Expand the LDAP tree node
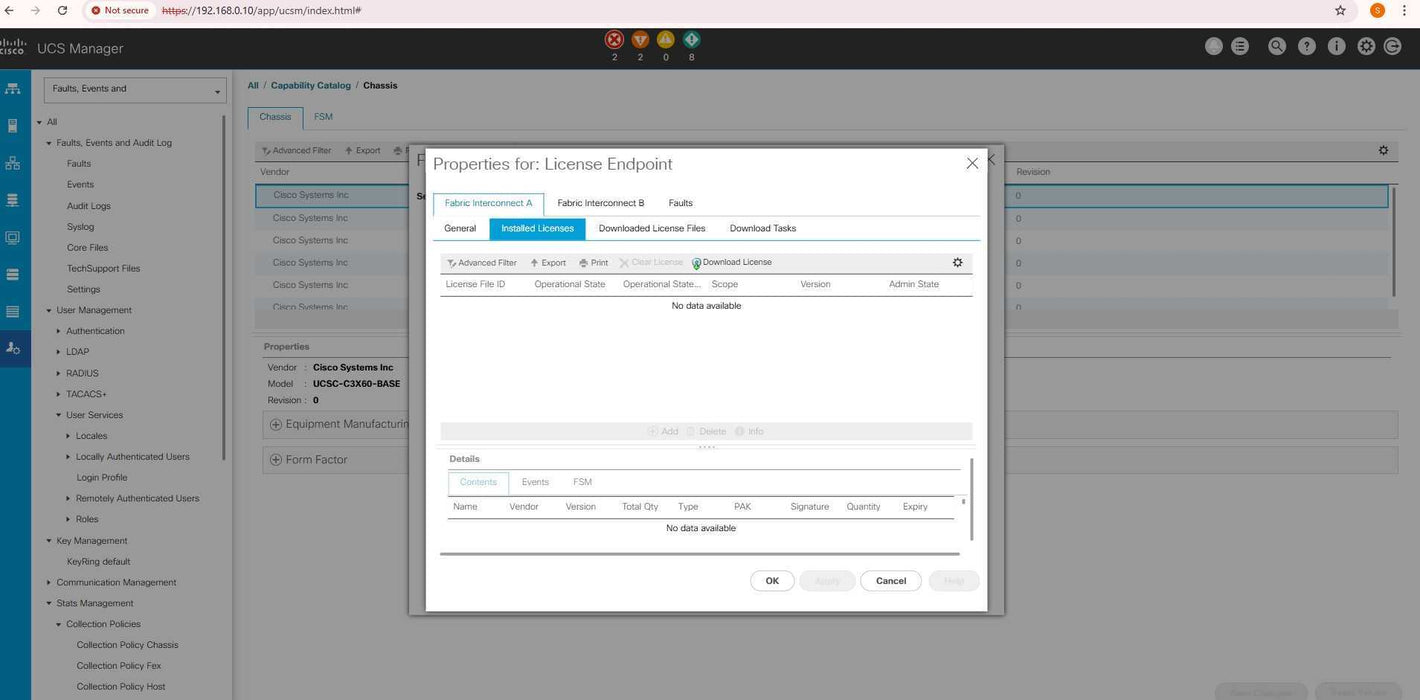1420x700 pixels. point(58,352)
